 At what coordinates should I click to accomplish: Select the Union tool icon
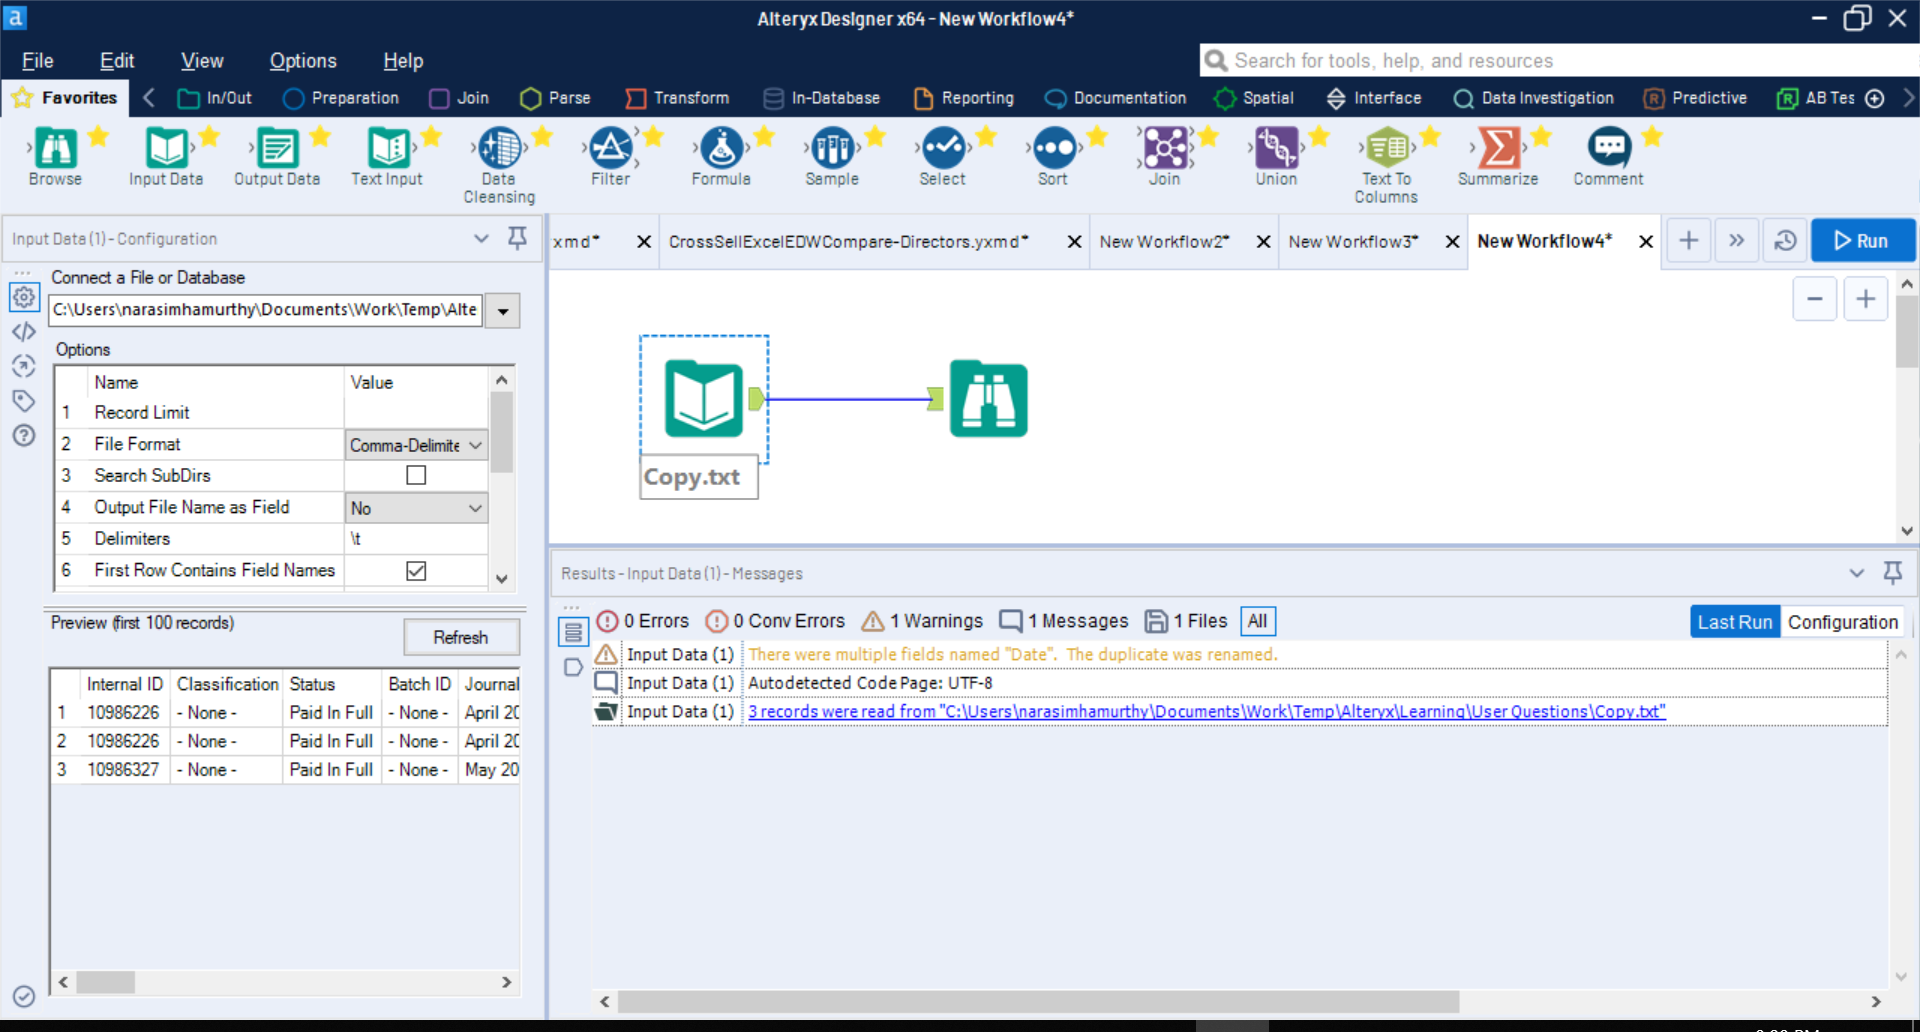tap(1276, 148)
